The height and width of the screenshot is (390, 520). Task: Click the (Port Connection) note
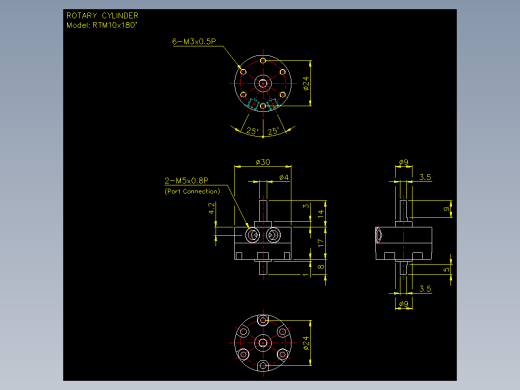point(192,191)
